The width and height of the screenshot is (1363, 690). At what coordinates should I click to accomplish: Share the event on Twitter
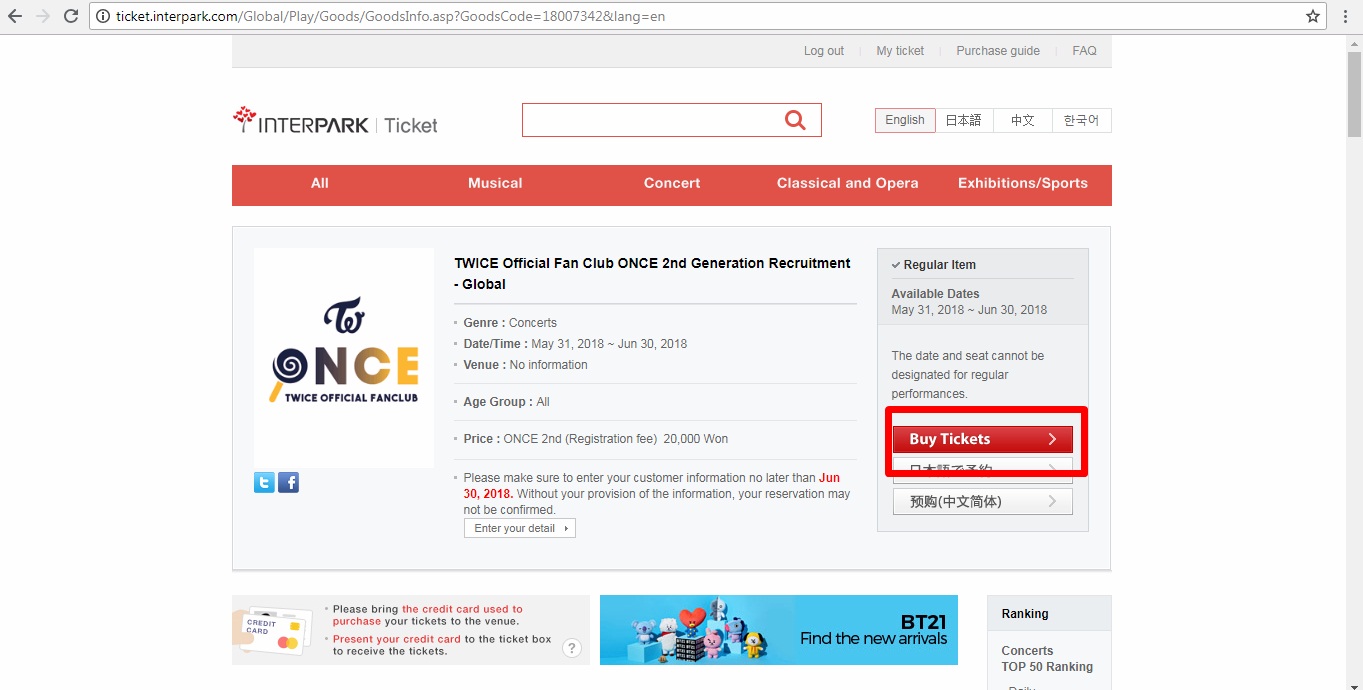click(264, 483)
